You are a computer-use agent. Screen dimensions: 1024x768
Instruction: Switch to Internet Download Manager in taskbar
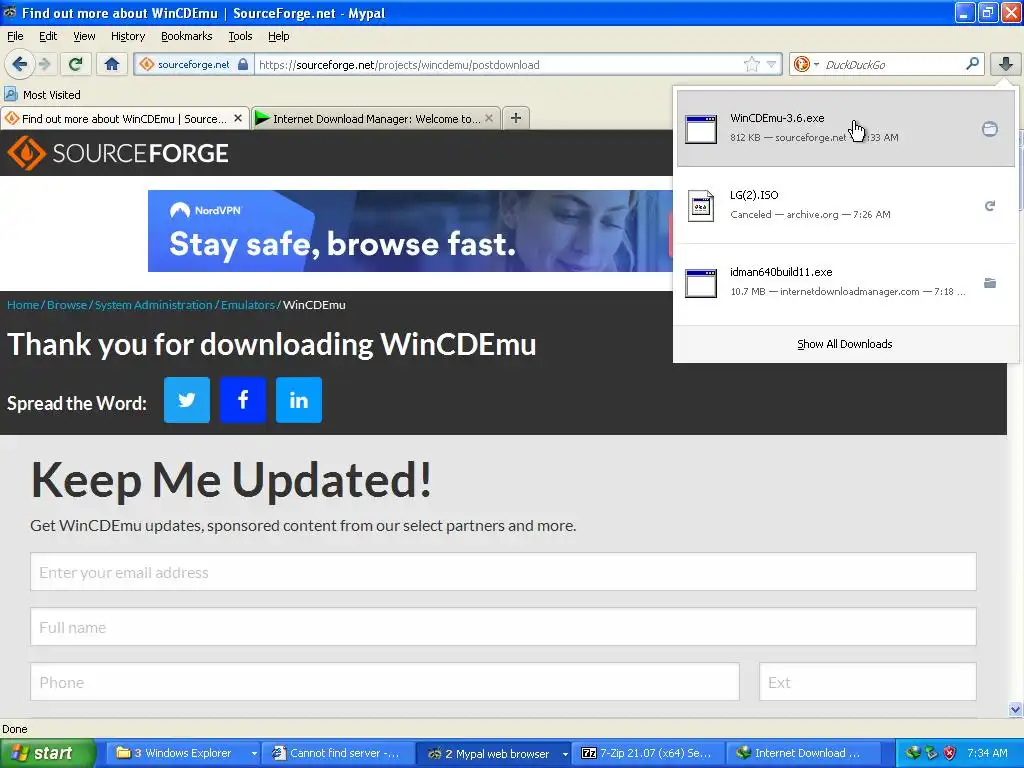pyautogui.click(x=805, y=753)
